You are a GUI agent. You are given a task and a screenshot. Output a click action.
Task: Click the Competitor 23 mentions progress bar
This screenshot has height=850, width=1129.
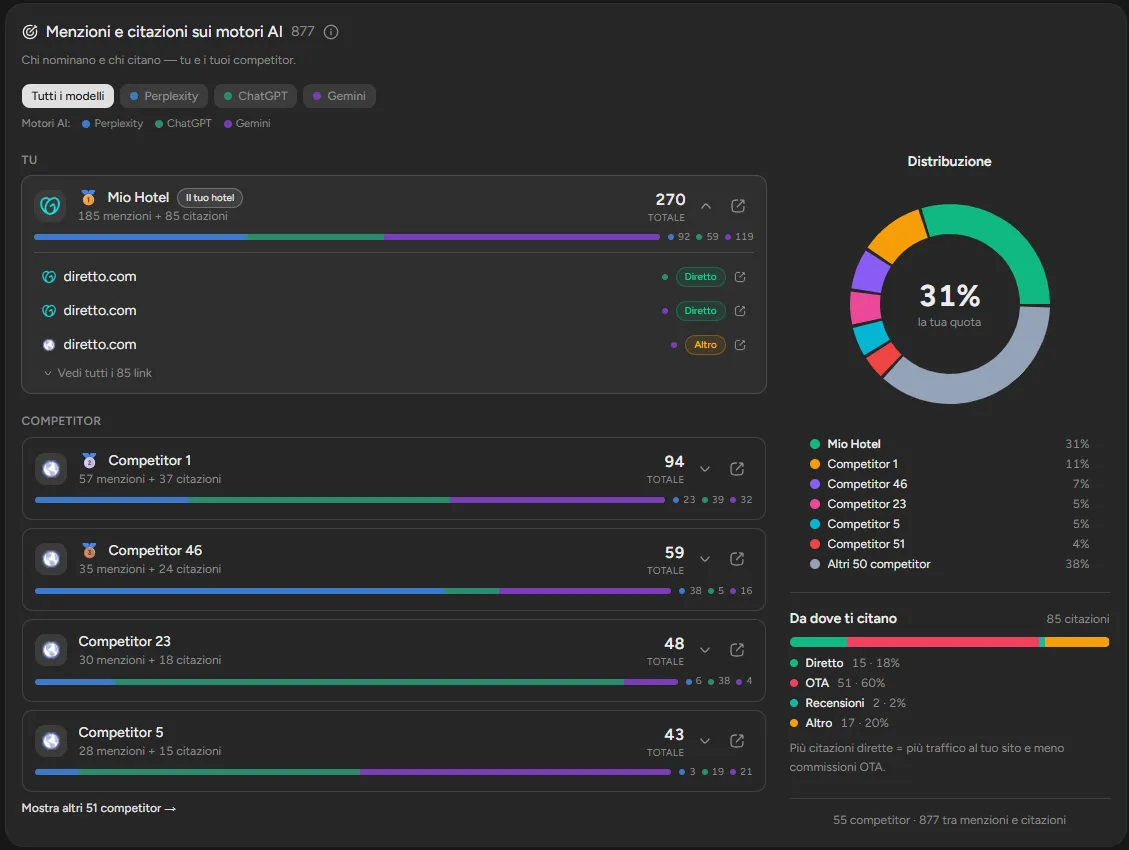click(x=356, y=682)
